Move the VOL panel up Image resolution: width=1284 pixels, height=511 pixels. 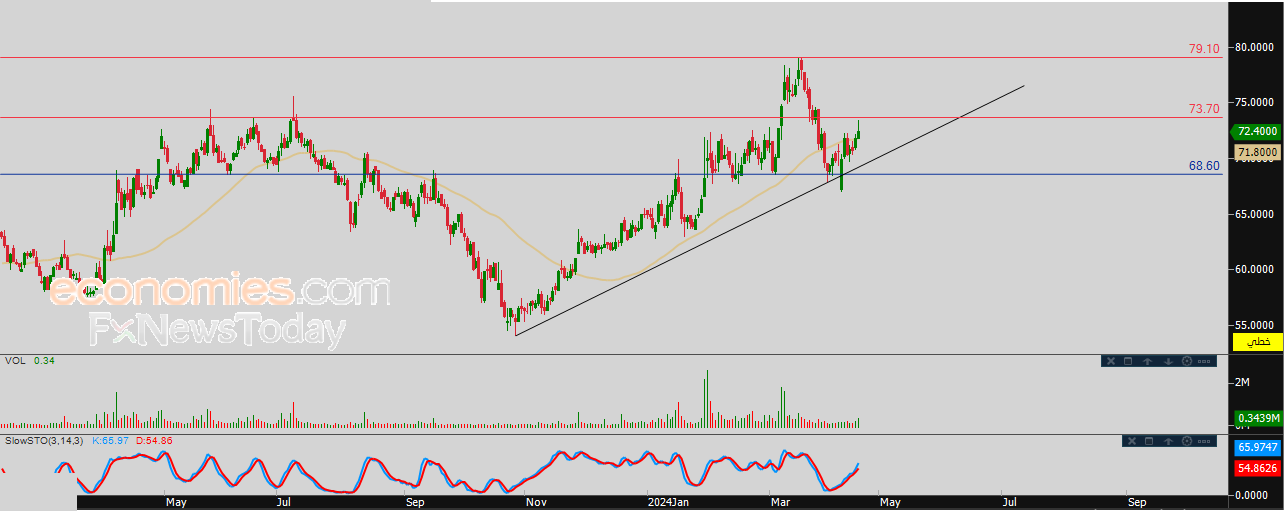click(1147, 361)
